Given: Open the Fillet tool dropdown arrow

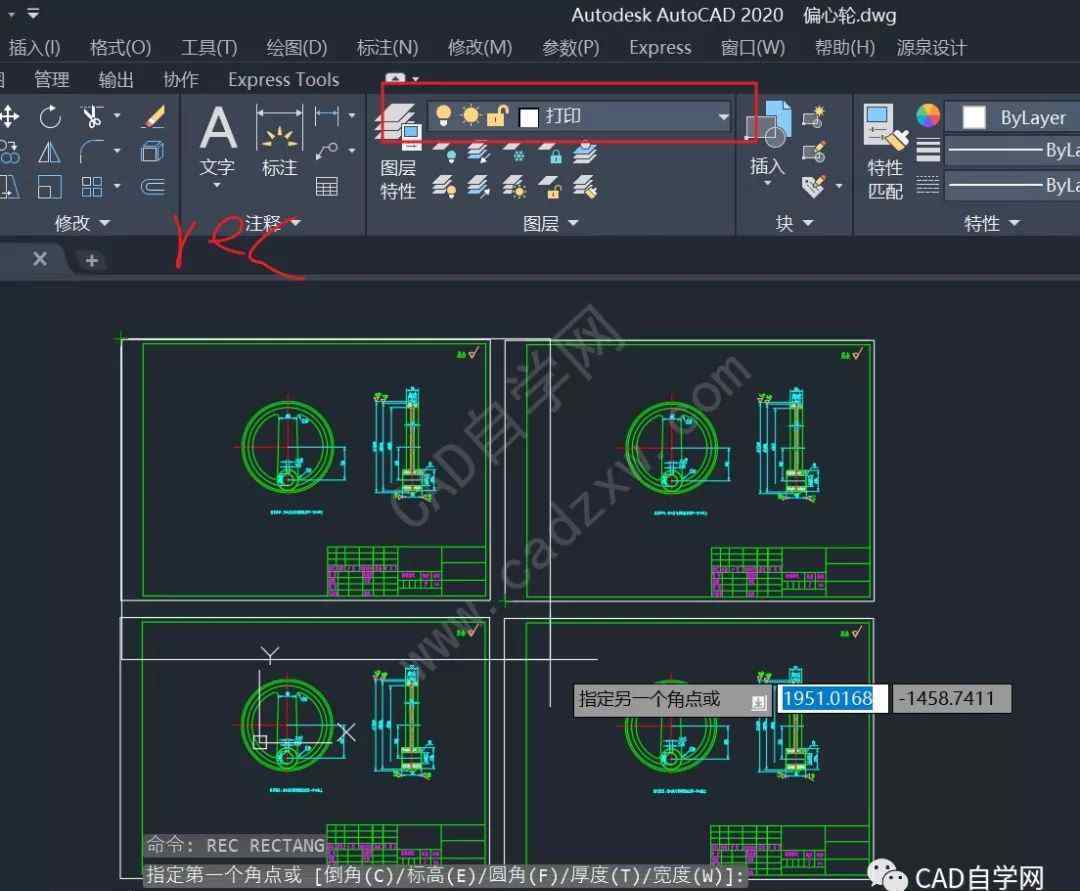Looking at the screenshot, I should [x=117, y=150].
